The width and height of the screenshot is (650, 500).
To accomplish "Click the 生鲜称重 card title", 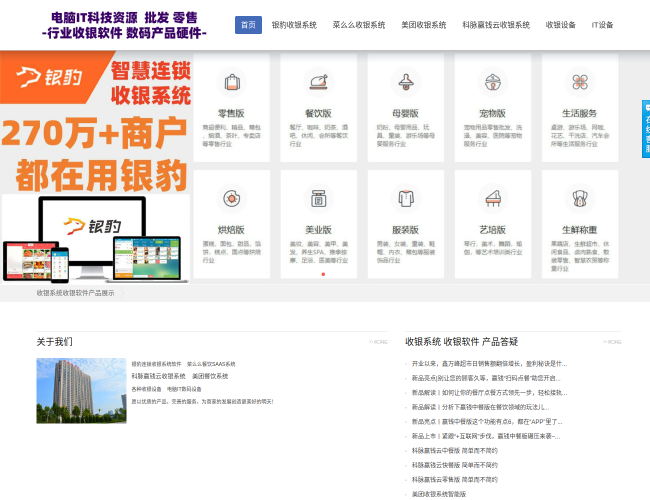I will click(580, 230).
